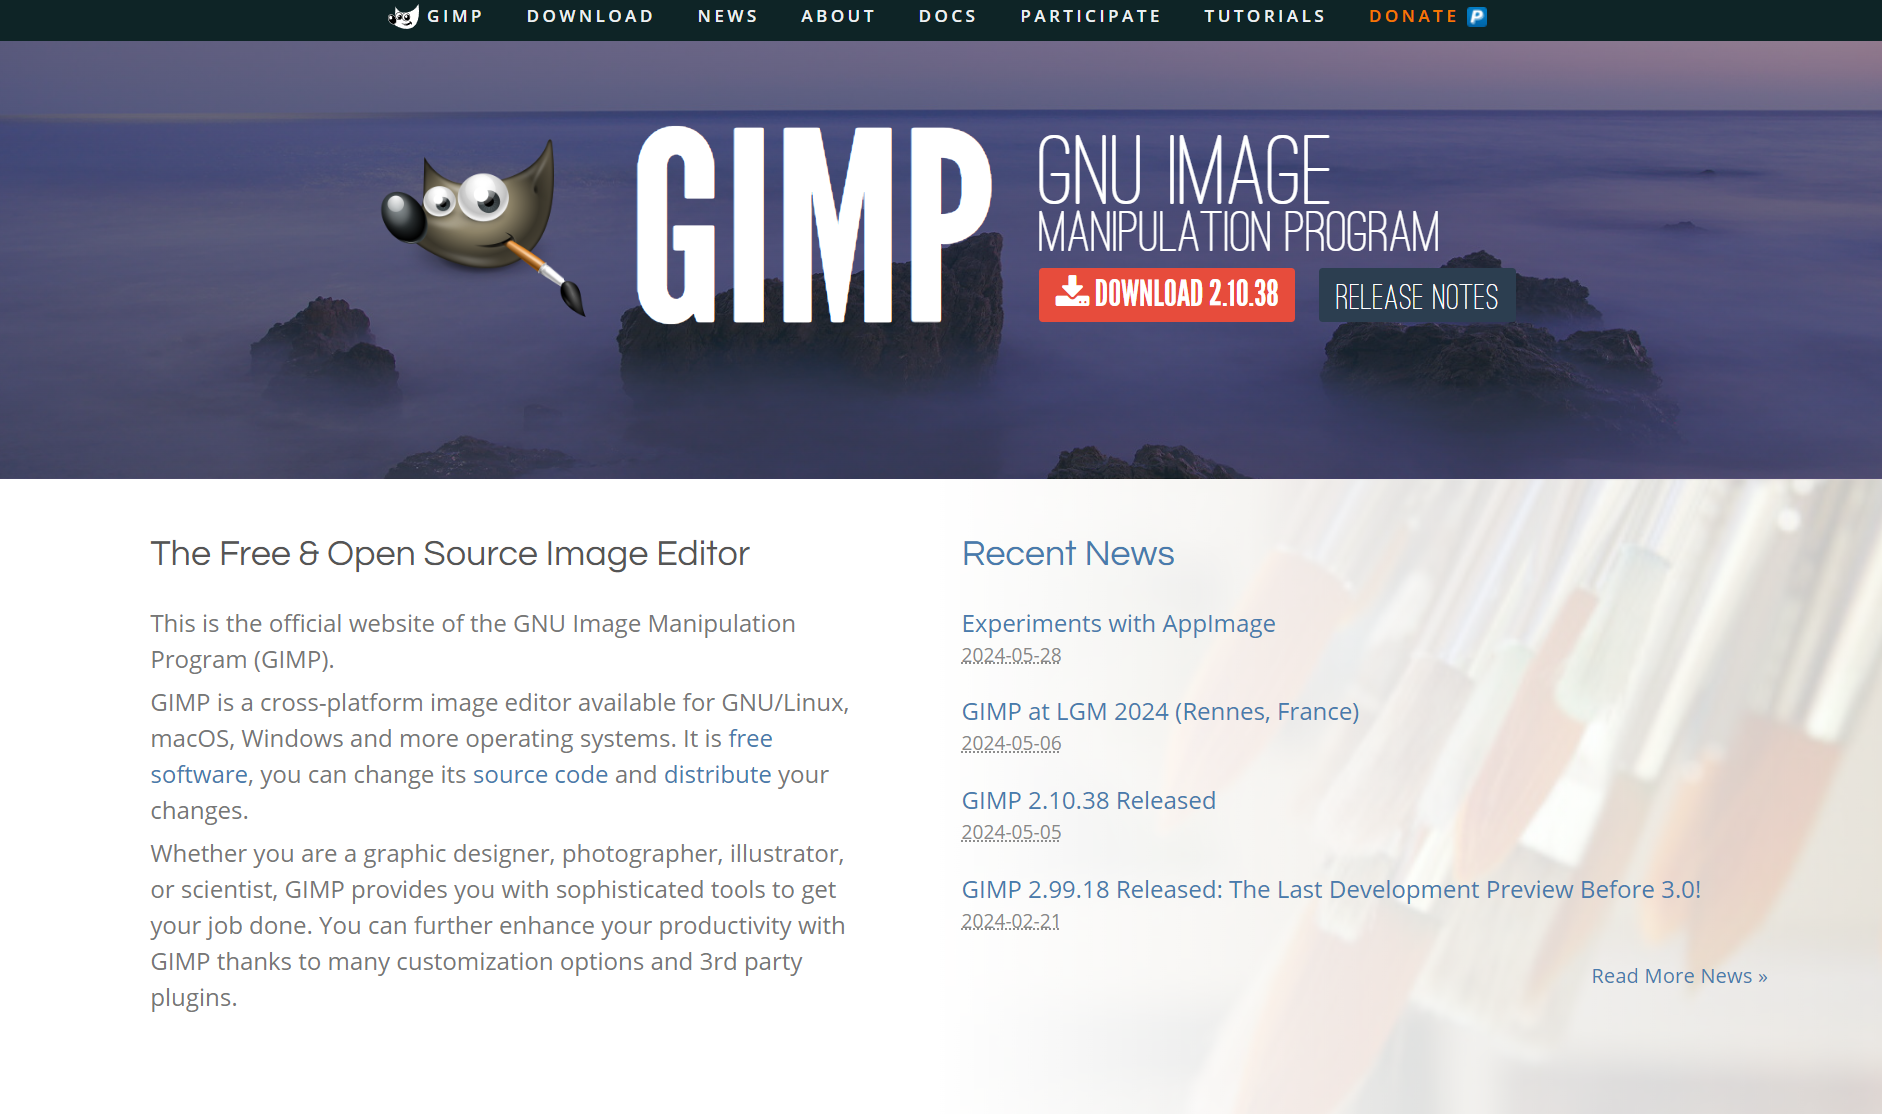Screen dimensions: 1882x1114
Task: Open the GIMP 2.10.38 Released article
Action: click(x=1088, y=800)
